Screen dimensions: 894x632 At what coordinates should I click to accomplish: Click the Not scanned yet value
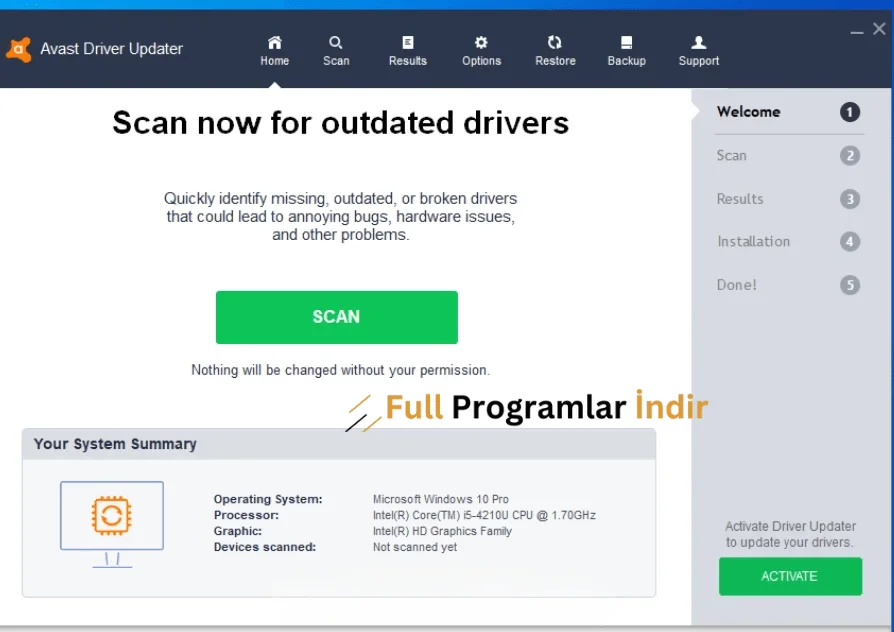pos(415,547)
